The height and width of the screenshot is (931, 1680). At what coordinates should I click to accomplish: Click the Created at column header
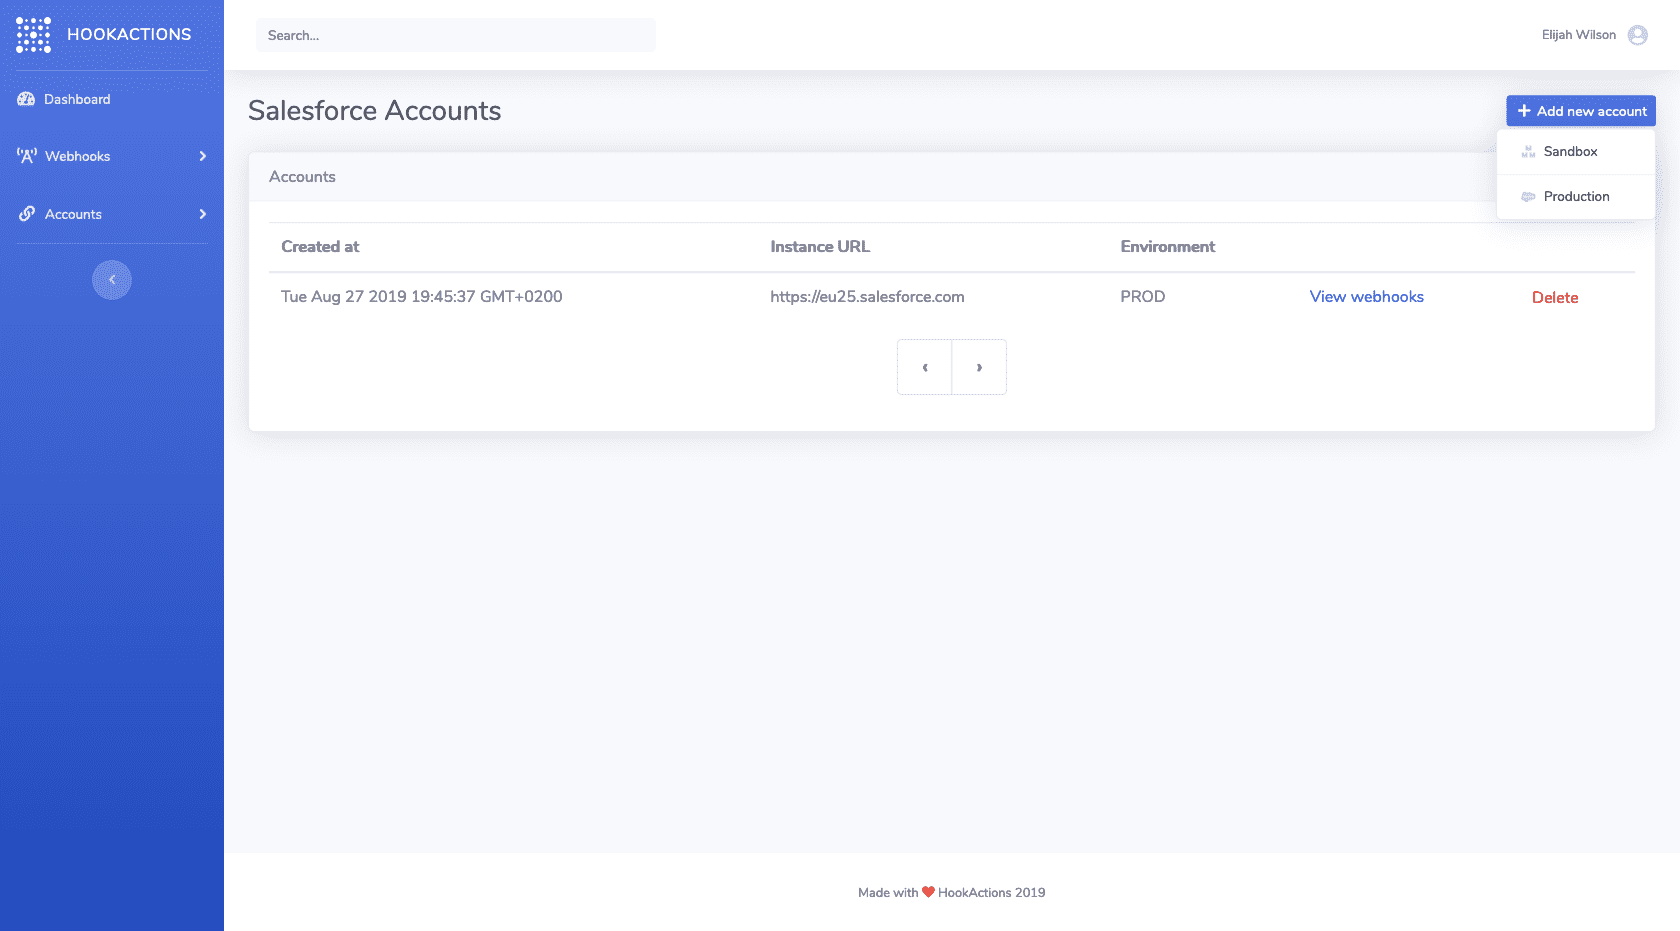[x=320, y=247]
